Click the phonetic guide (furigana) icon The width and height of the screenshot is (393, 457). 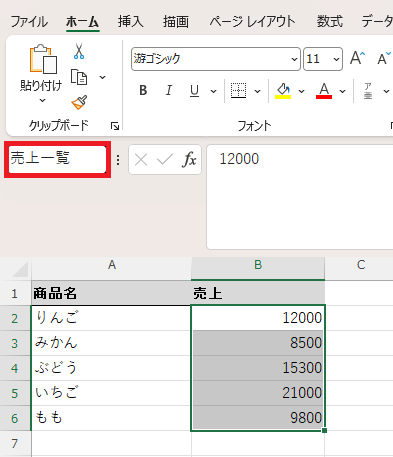pos(368,91)
